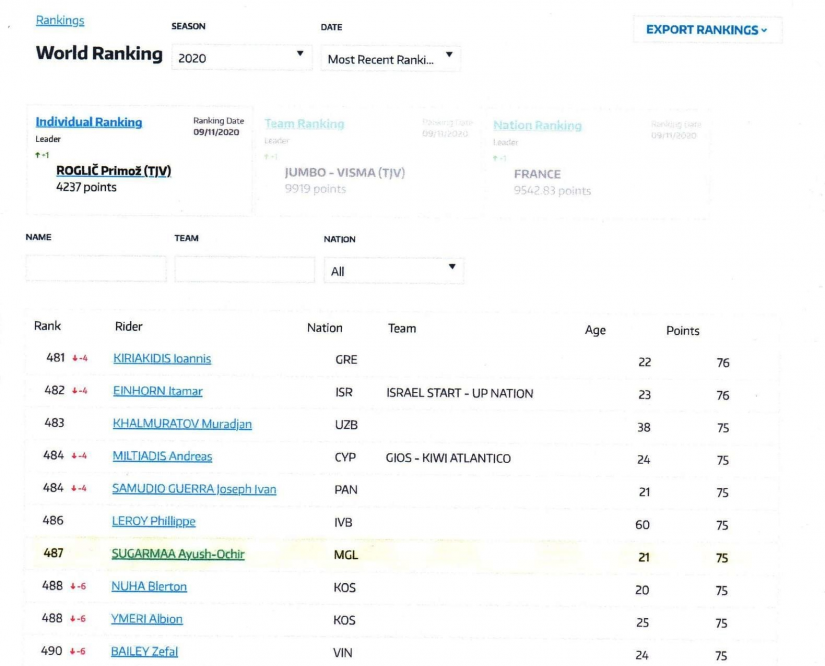Image resolution: width=825 pixels, height=666 pixels.
Task: Open rider NUHA Blerton
Action: [x=149, y=587]
